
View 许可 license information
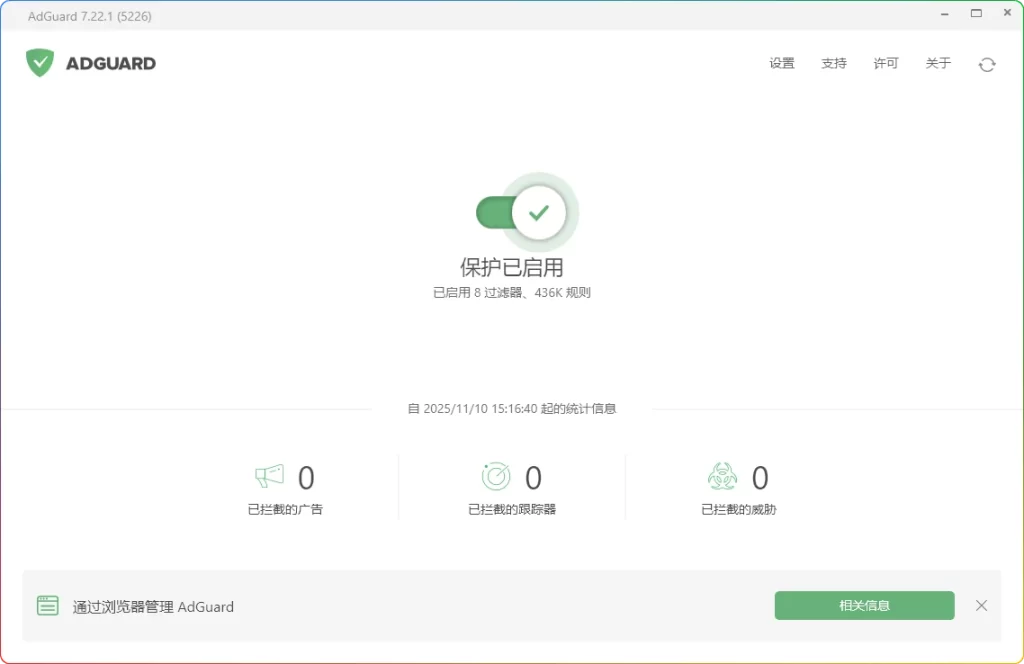[x=886, y=63]
